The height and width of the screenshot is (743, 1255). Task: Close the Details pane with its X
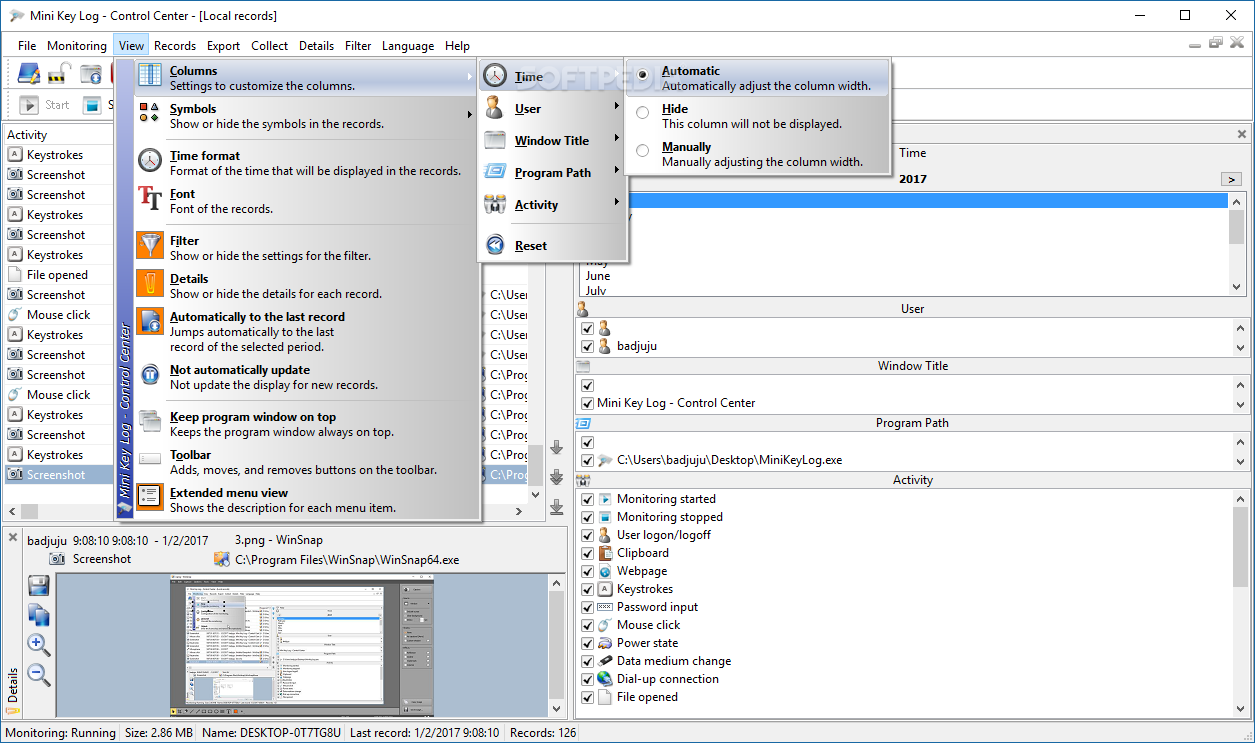13,537
